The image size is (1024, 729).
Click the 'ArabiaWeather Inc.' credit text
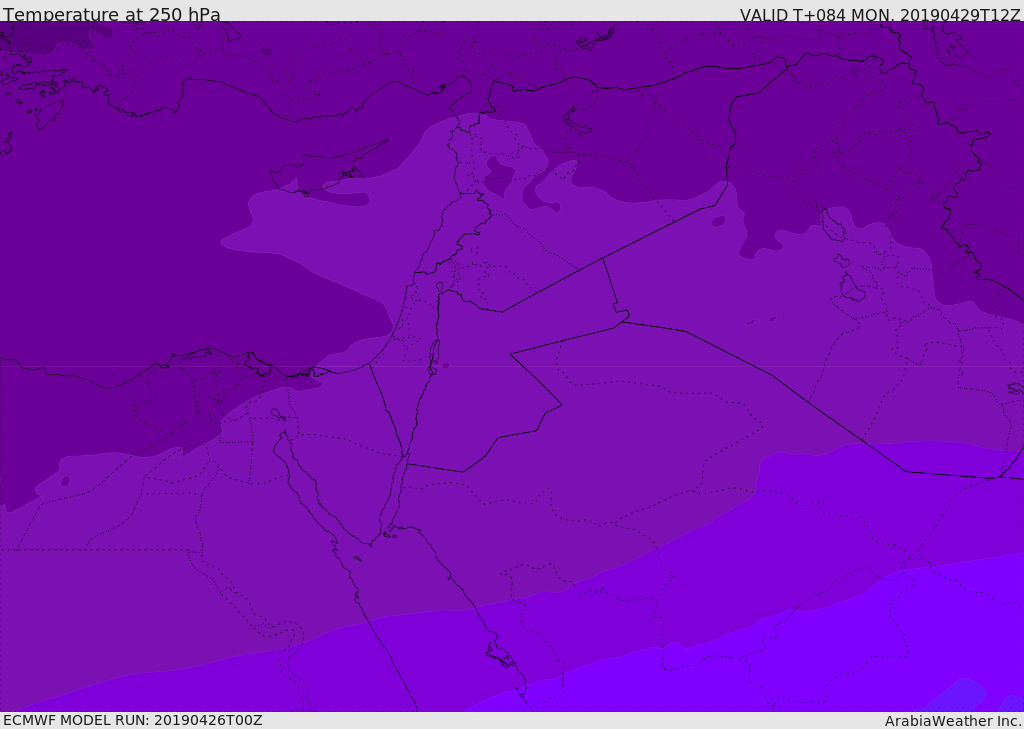[953, 721]
